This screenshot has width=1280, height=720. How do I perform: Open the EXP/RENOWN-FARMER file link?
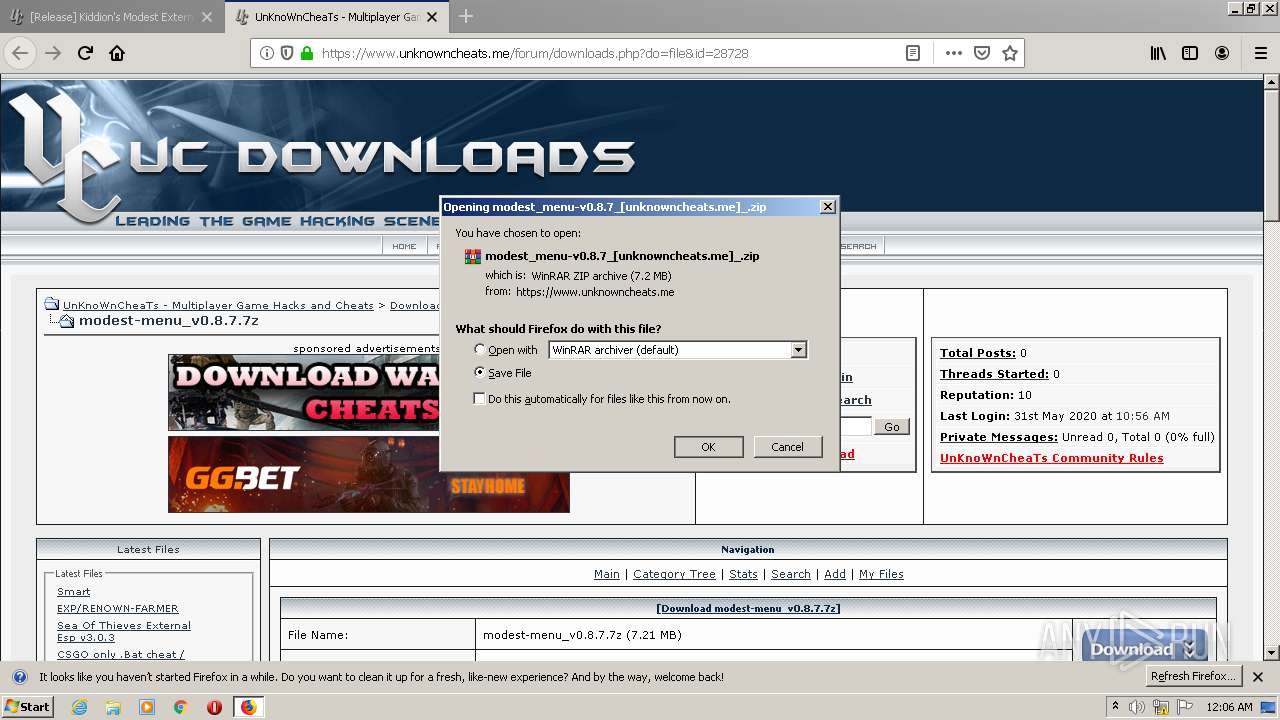coord(118,608)
